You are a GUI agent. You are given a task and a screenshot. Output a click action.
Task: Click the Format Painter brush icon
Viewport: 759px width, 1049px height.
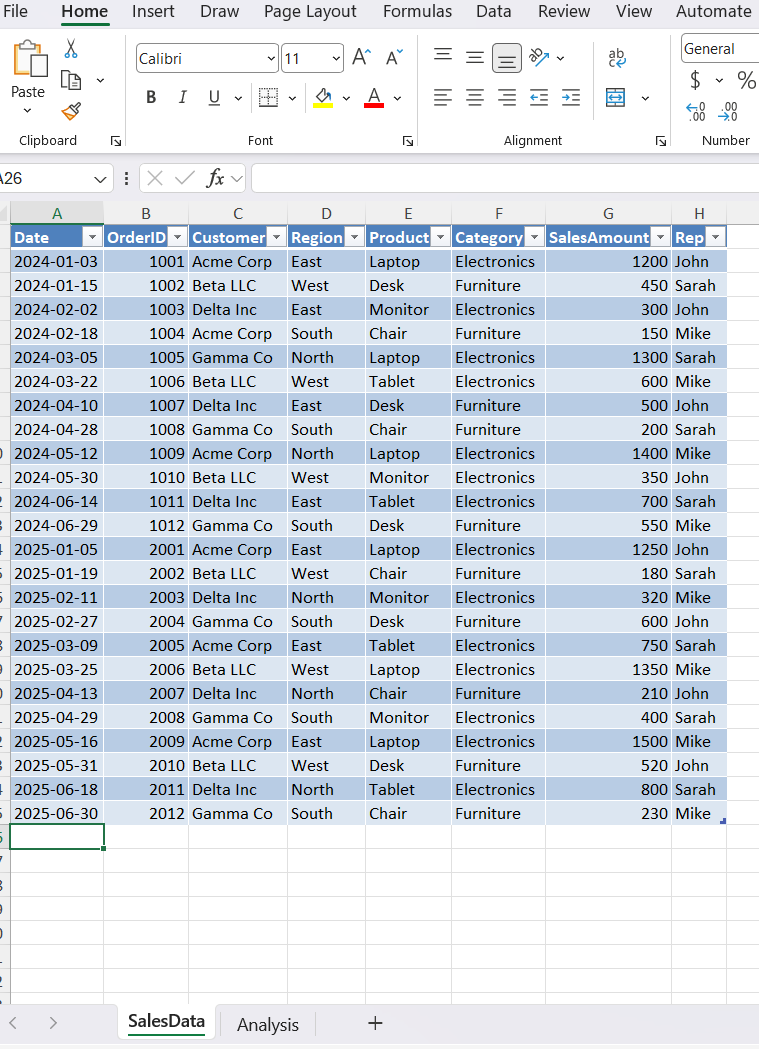click(71, 111)
